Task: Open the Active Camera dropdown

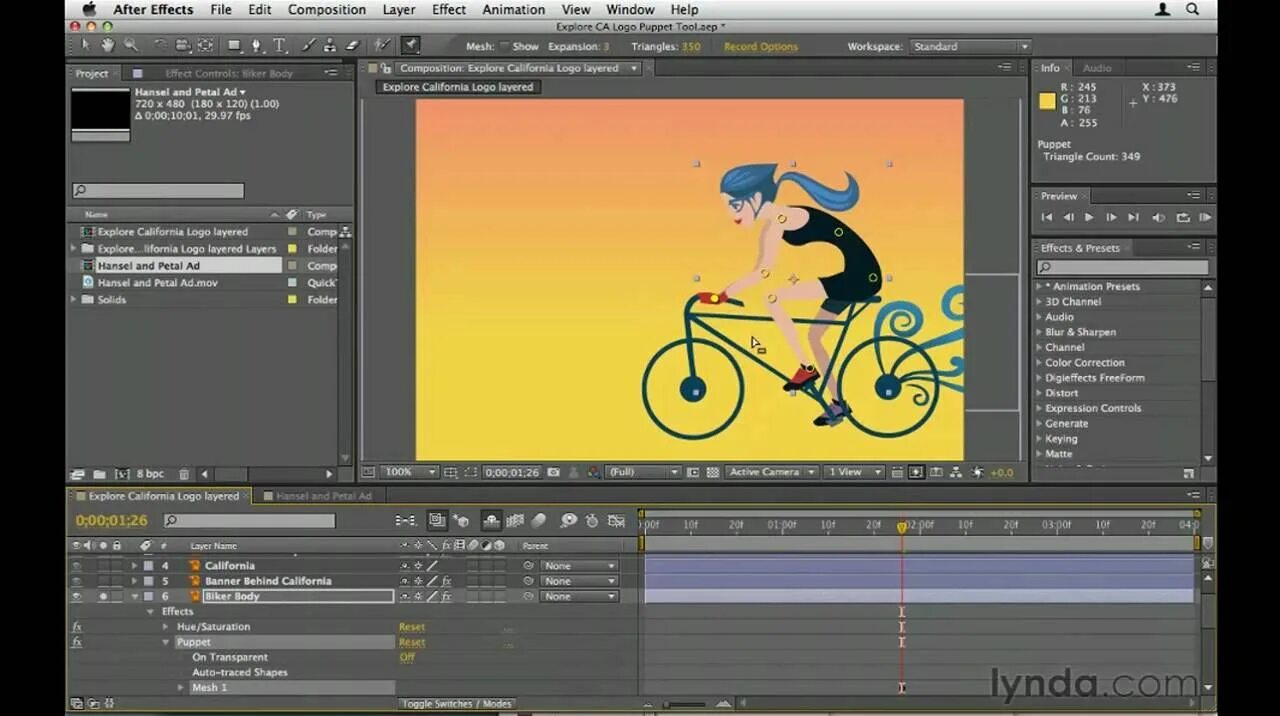Action: point(770,472)
